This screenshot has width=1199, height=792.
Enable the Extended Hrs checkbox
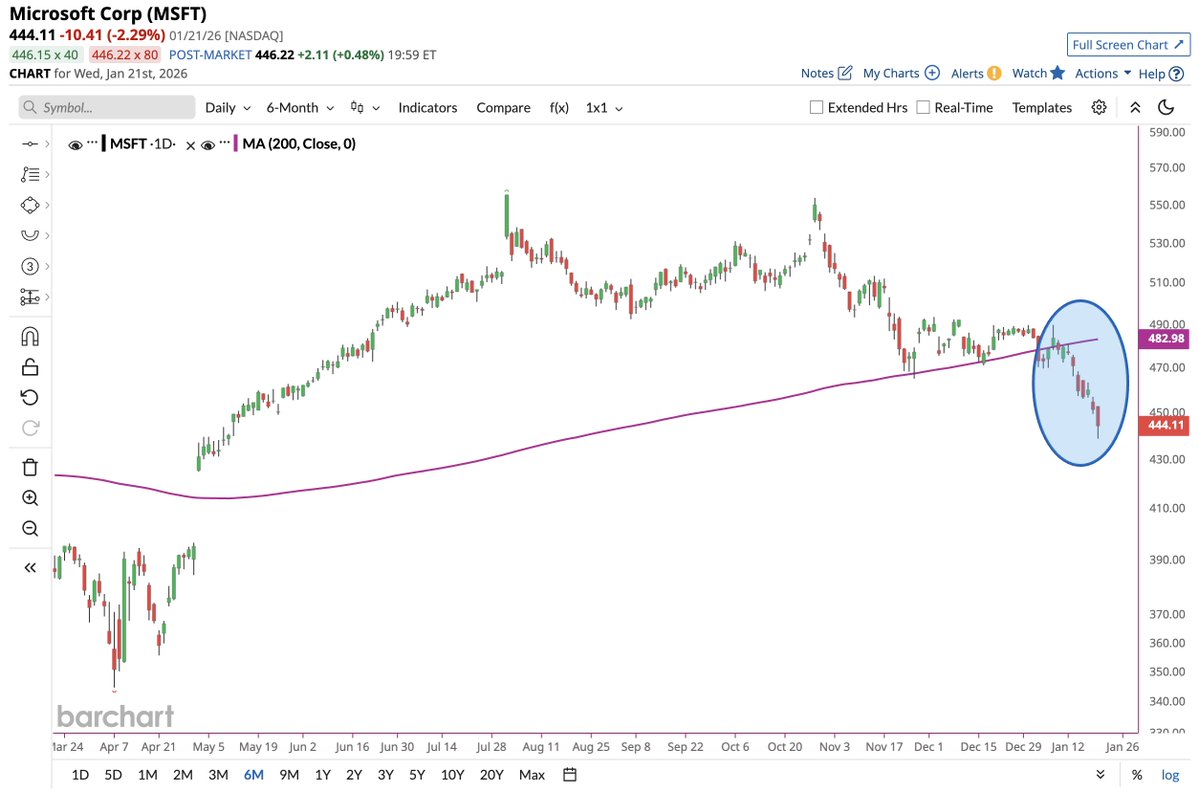tap(815, 107)
